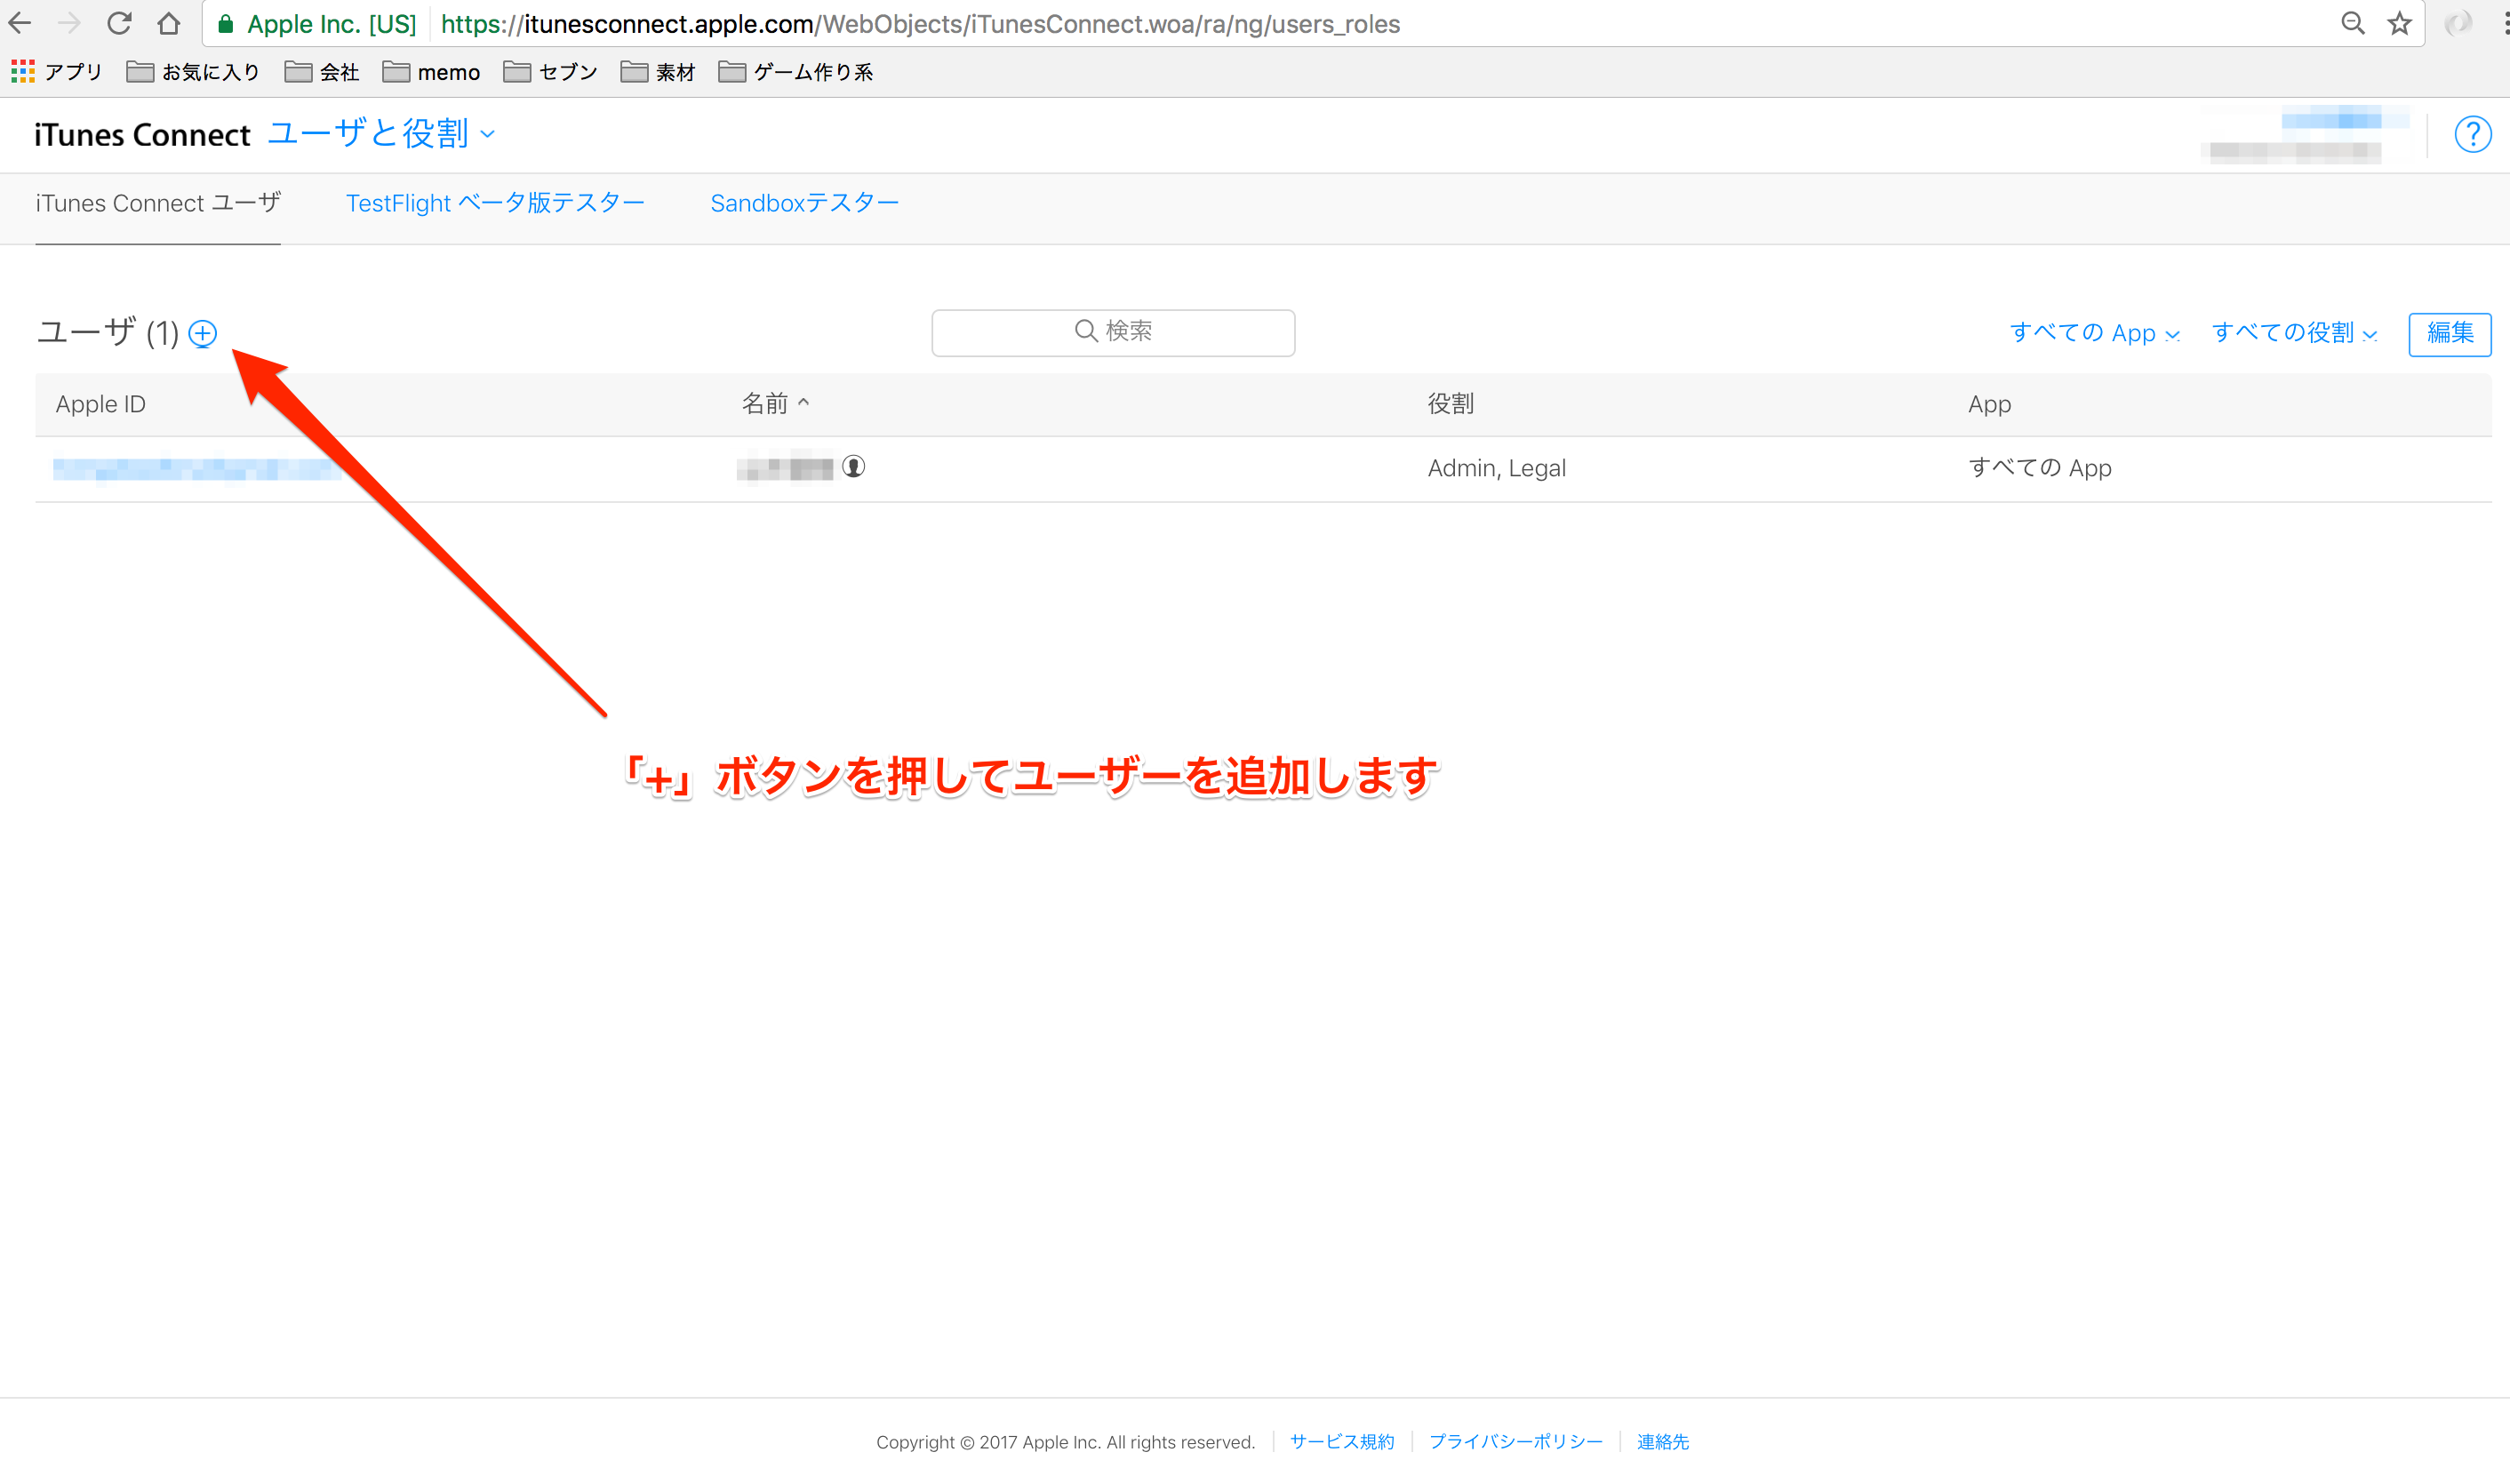The image size is (2510, 1484).
Task: Switch to the Sandboxテスター tab
Action: [x=804, y=203]
